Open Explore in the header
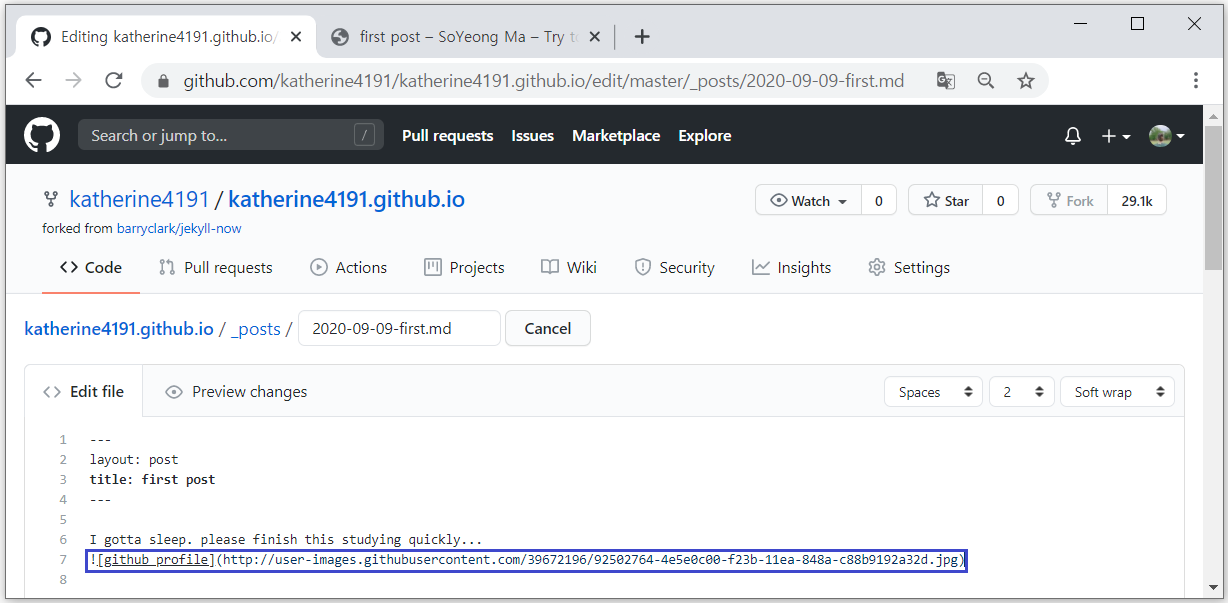This screenshot has height=603, width=1228. click(x=705, y=136)
